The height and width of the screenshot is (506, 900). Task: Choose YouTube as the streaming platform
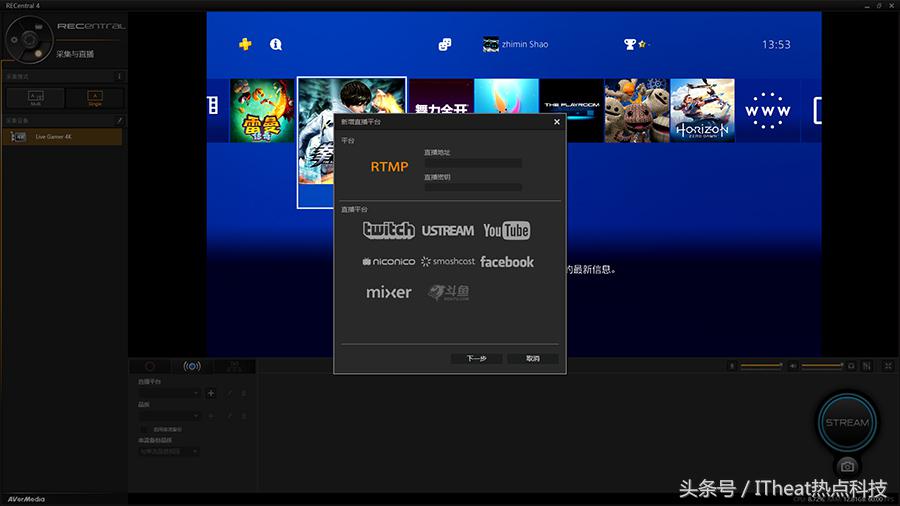tap(506, 231)
